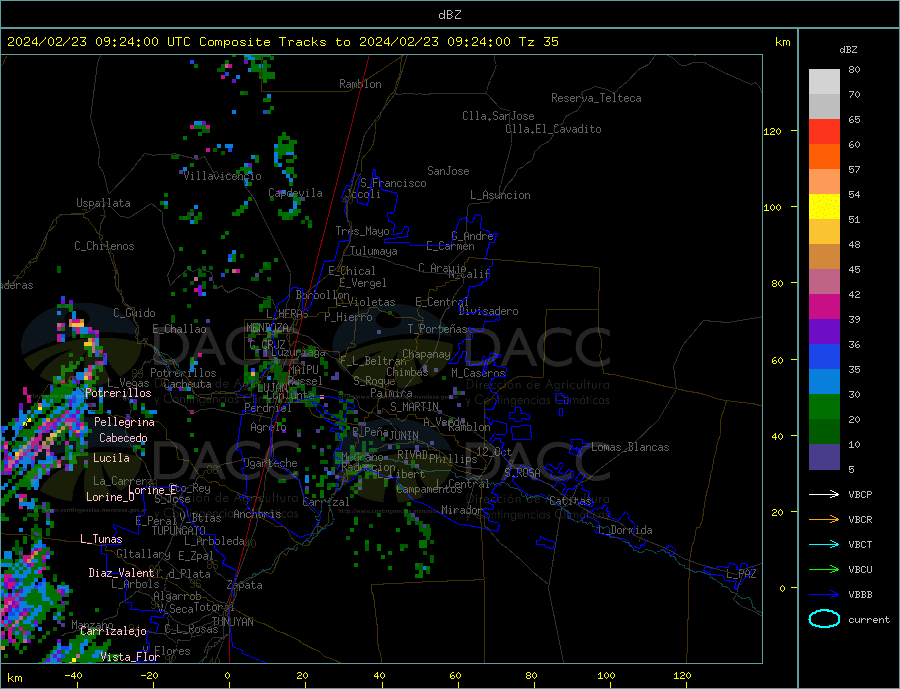Click the 'Divisadero' map label
The height and width of the screenshot is (689, 900).
(x=488, y=311)
